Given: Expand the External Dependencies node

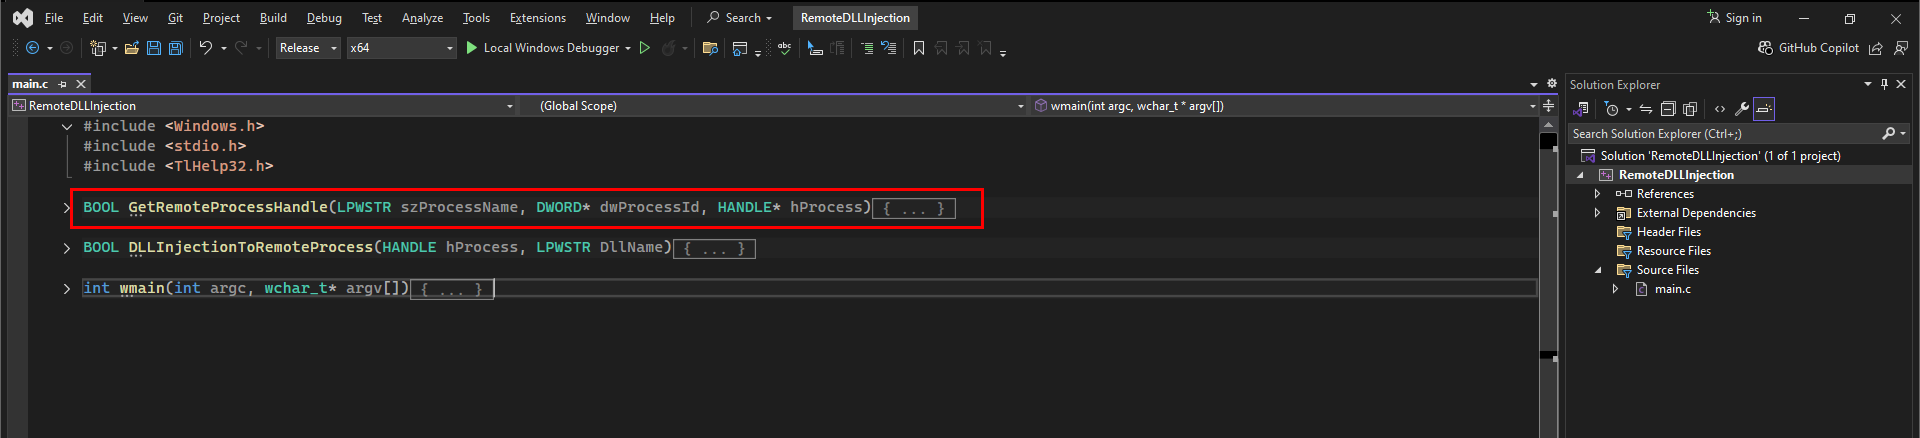Looking at the screenshot, I should pyautogui.click(x=1597, y=213).
